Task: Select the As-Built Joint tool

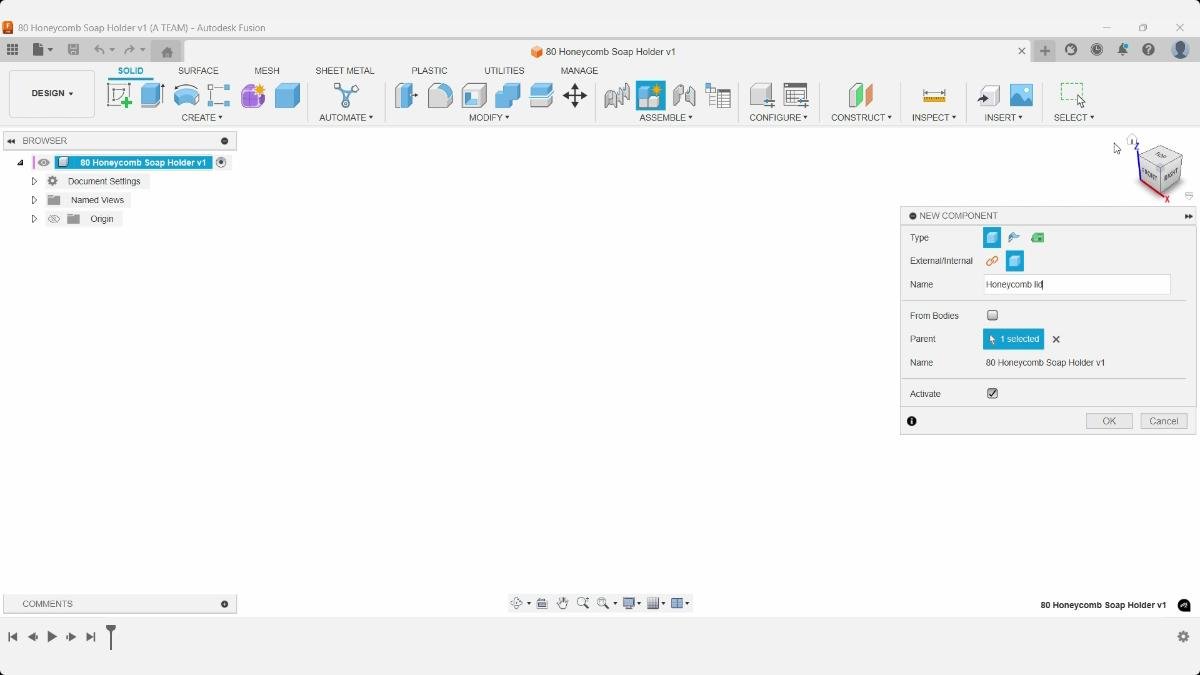Action: tap(684, 95)
